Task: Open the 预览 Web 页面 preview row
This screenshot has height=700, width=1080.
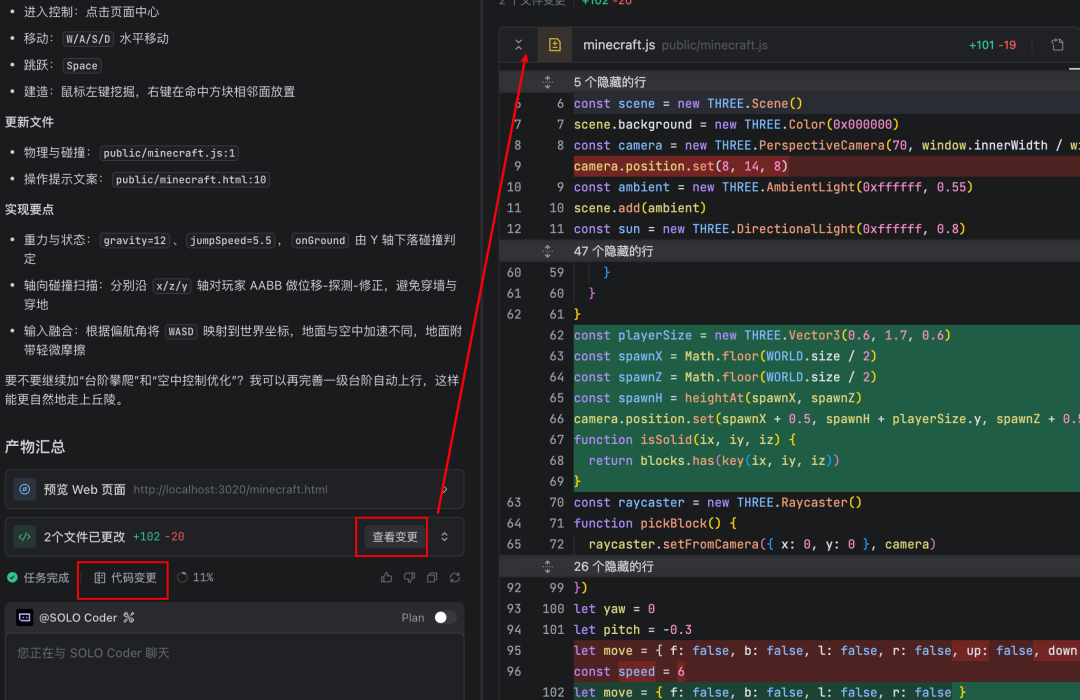Action: [x=234, y=489]
